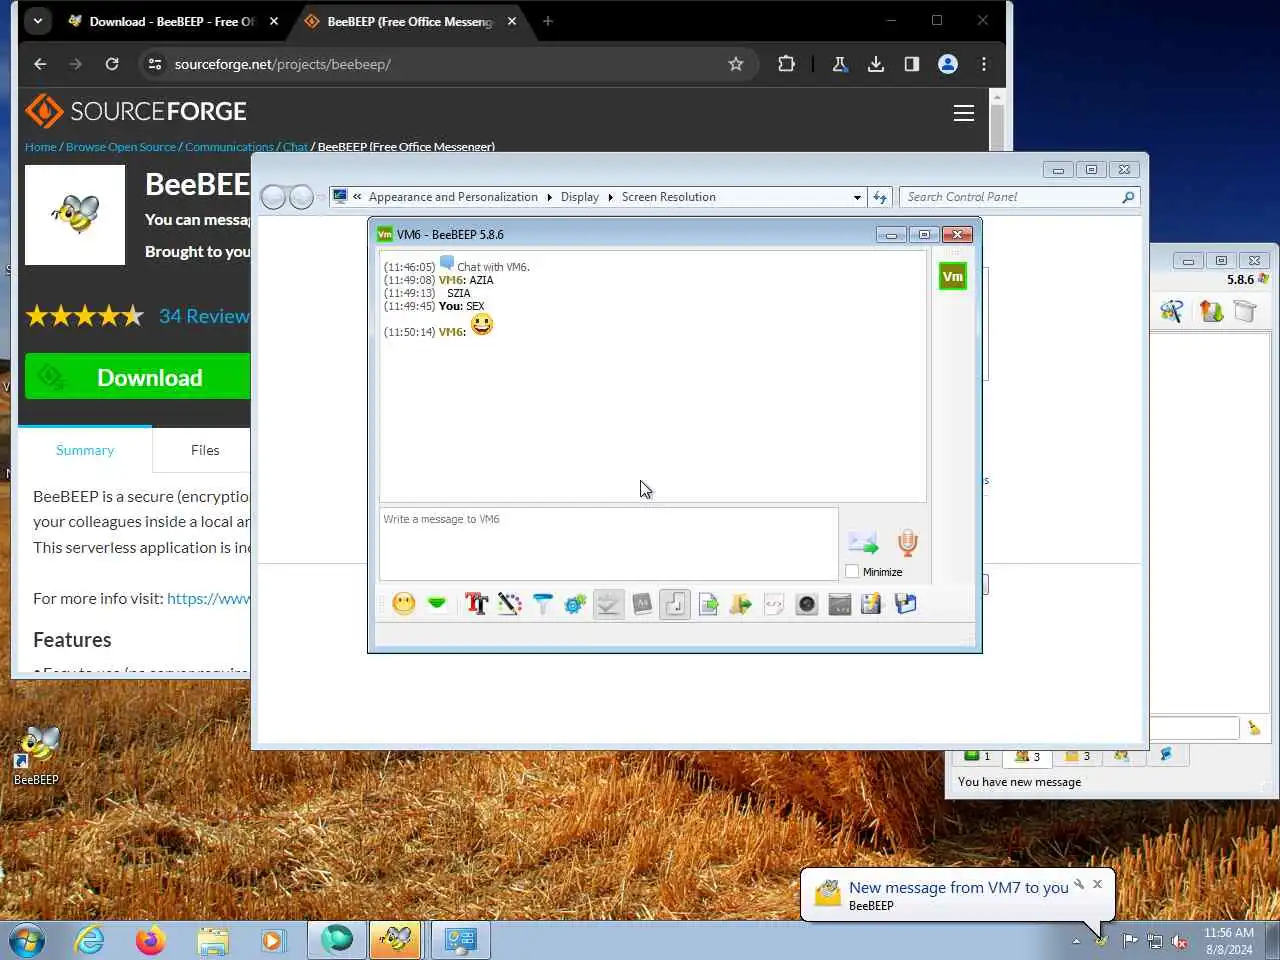This screenshot has width=1280, height=960.
Task: Enable the Minimize checkbox in chat window
Action: click(x=852, y=572)
